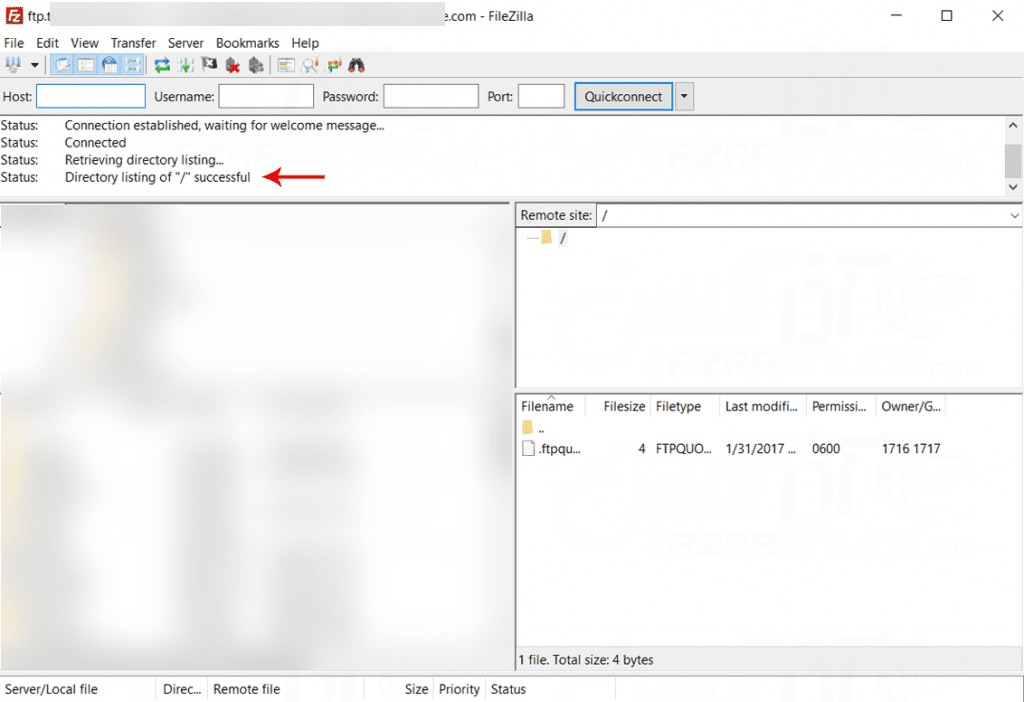The height and width of the screenshot is (702, 1024).
Task: Open the Bookmarks menu
Action: [x=248, y=43]
